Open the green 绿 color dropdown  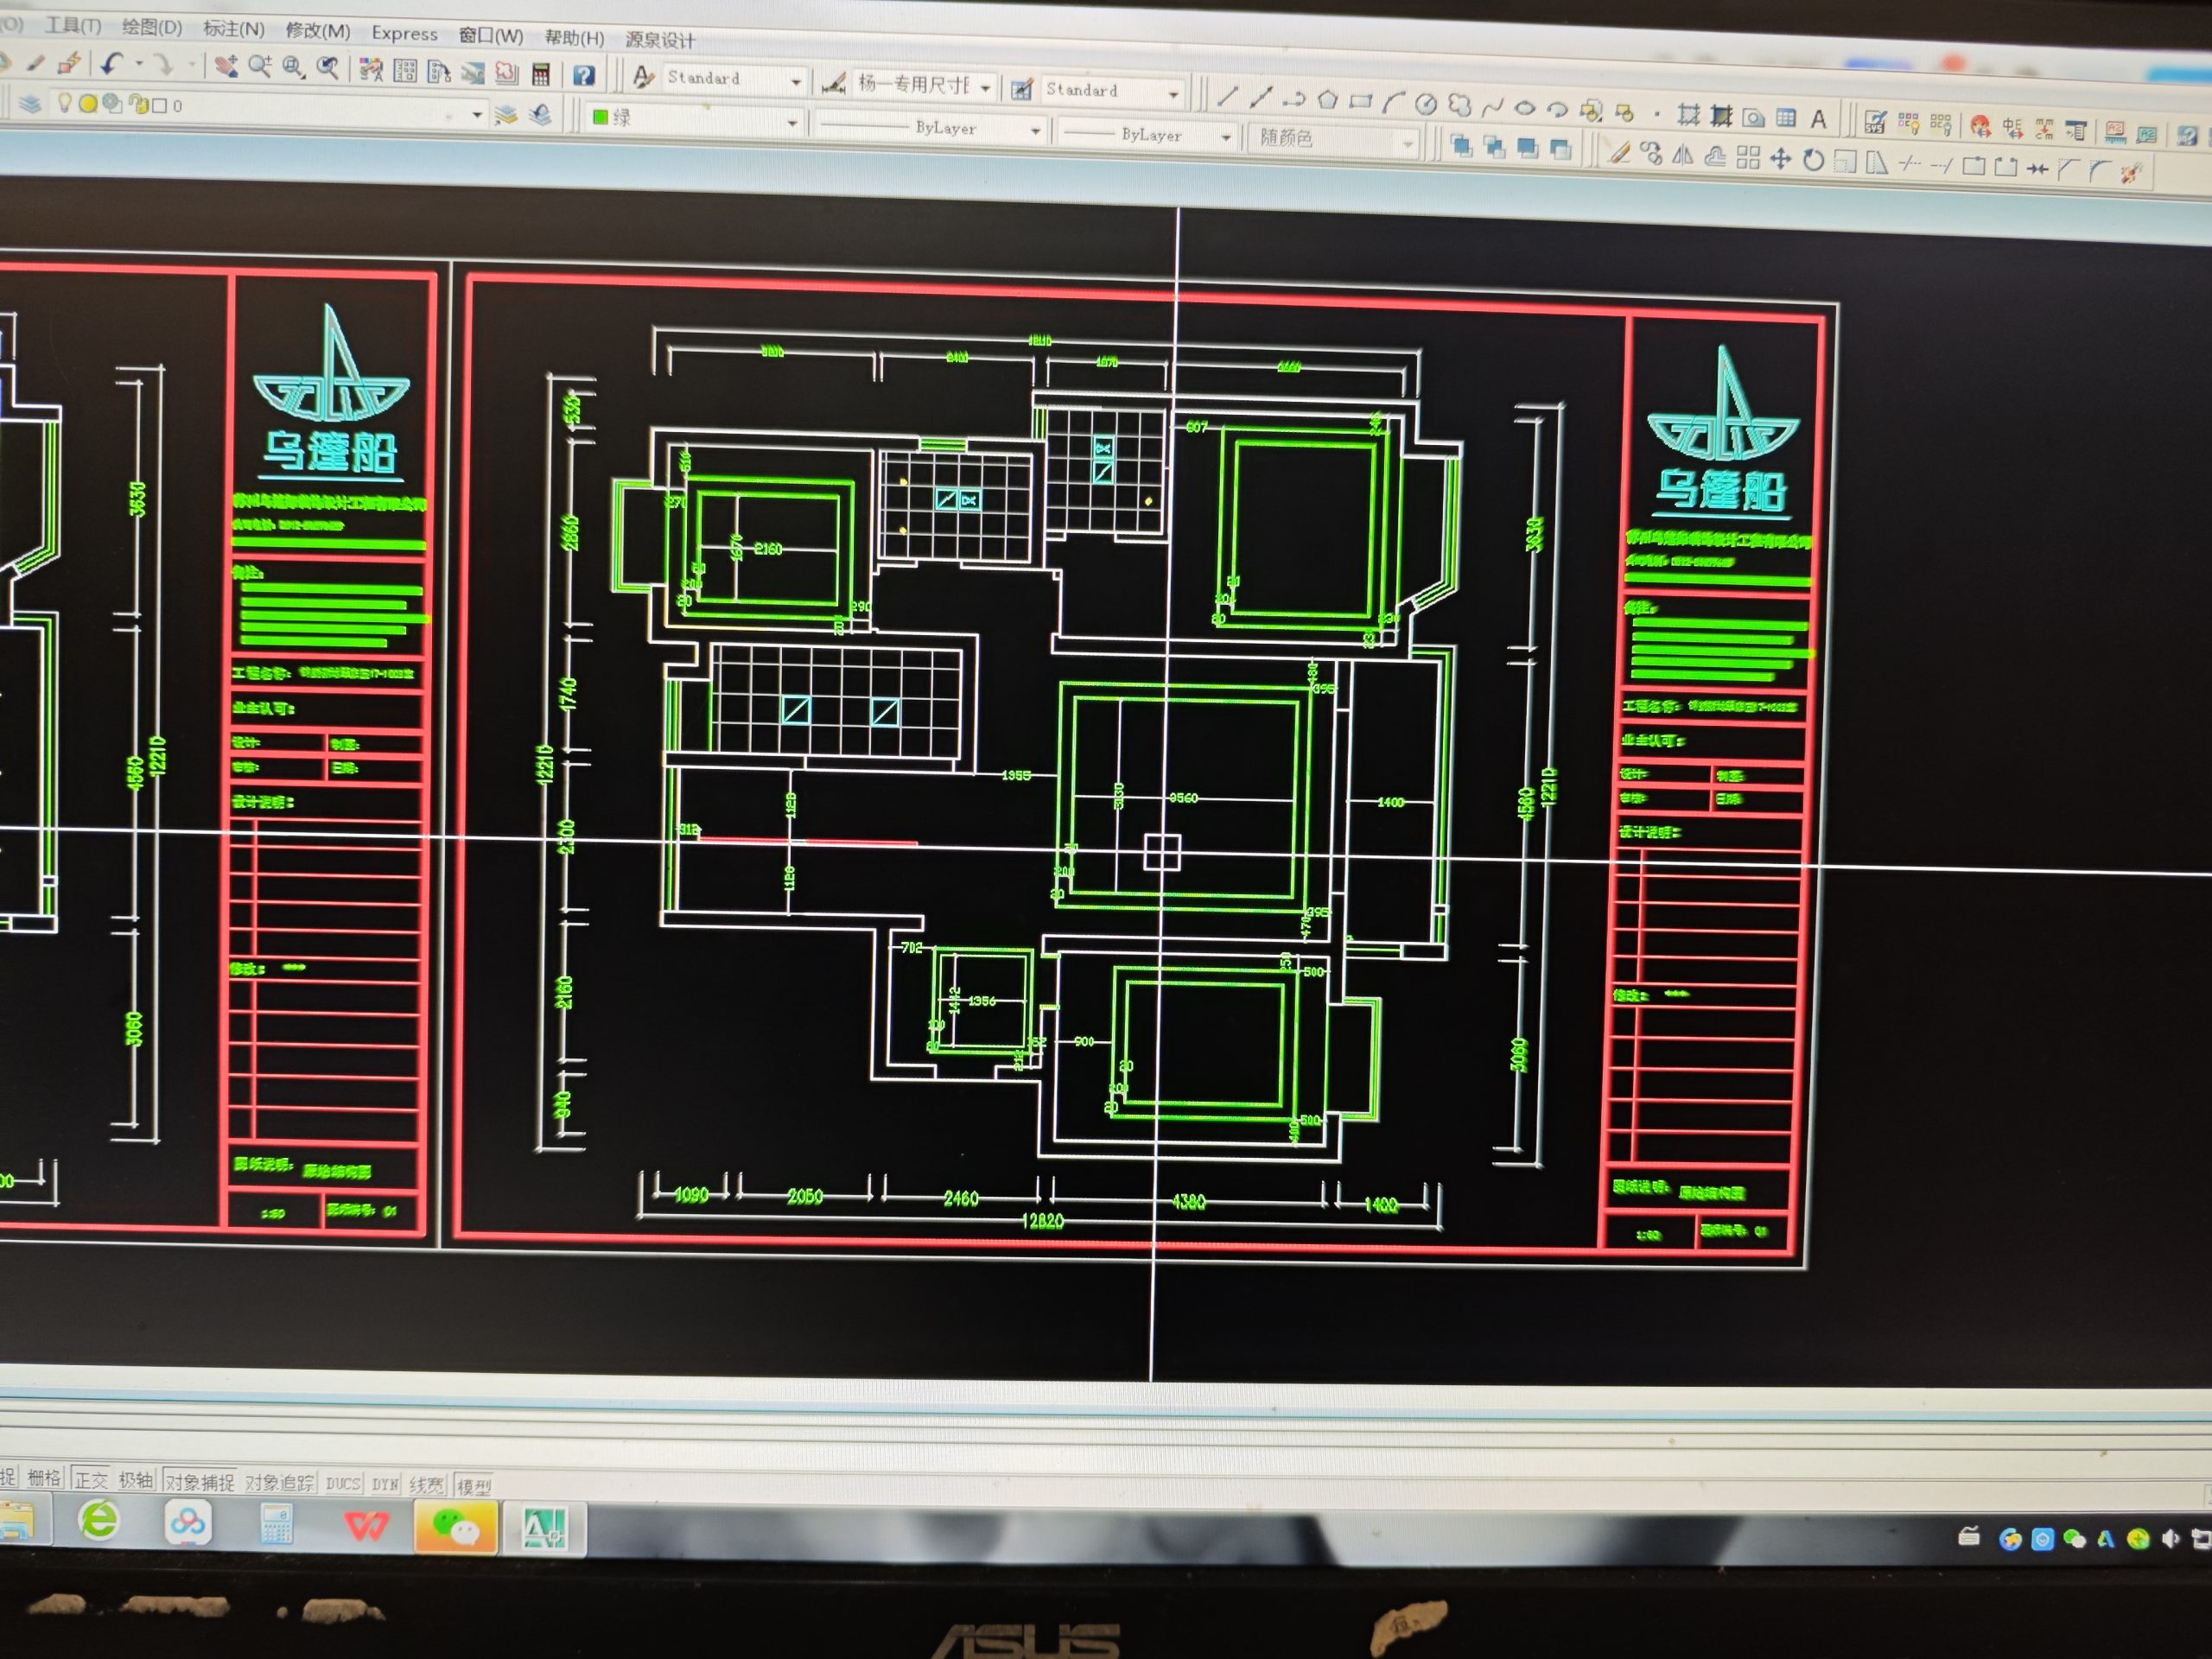(x=791, y=122)
